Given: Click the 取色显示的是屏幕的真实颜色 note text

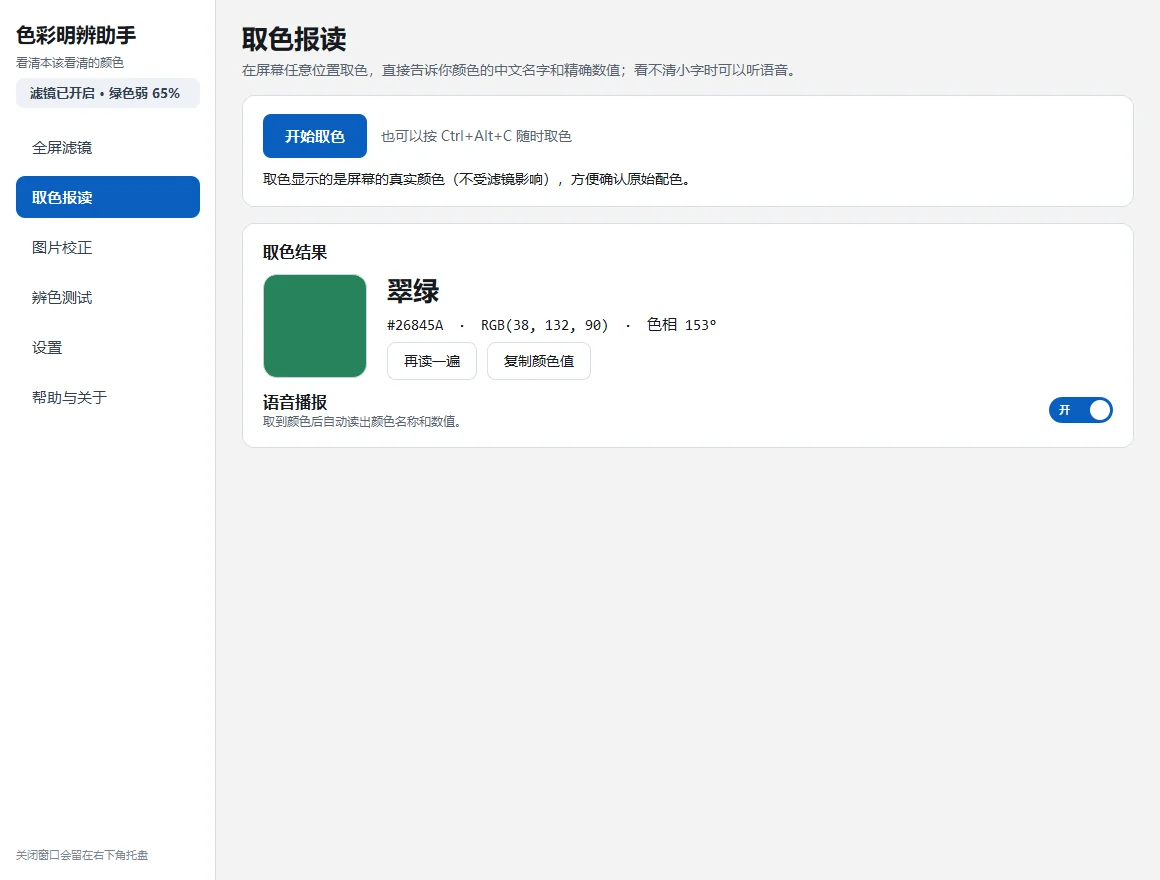Looking at the screenshot, I should click(477, 179).
